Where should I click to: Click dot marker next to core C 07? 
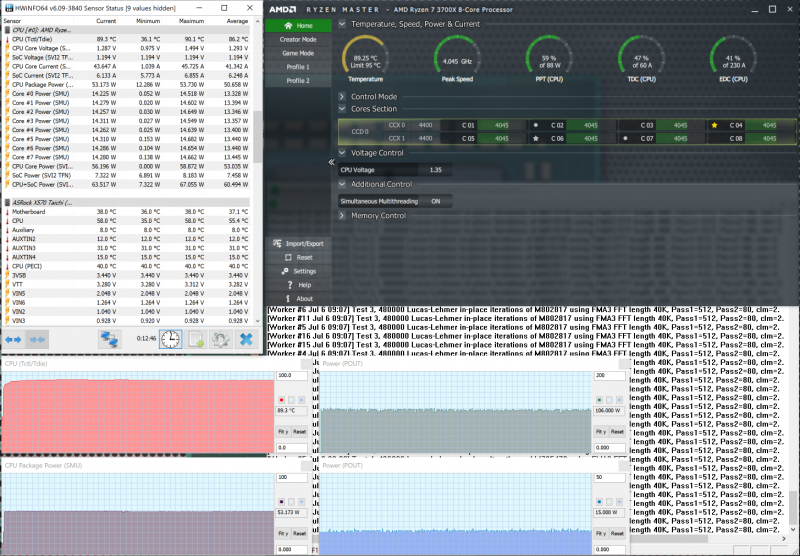[625, 138]
